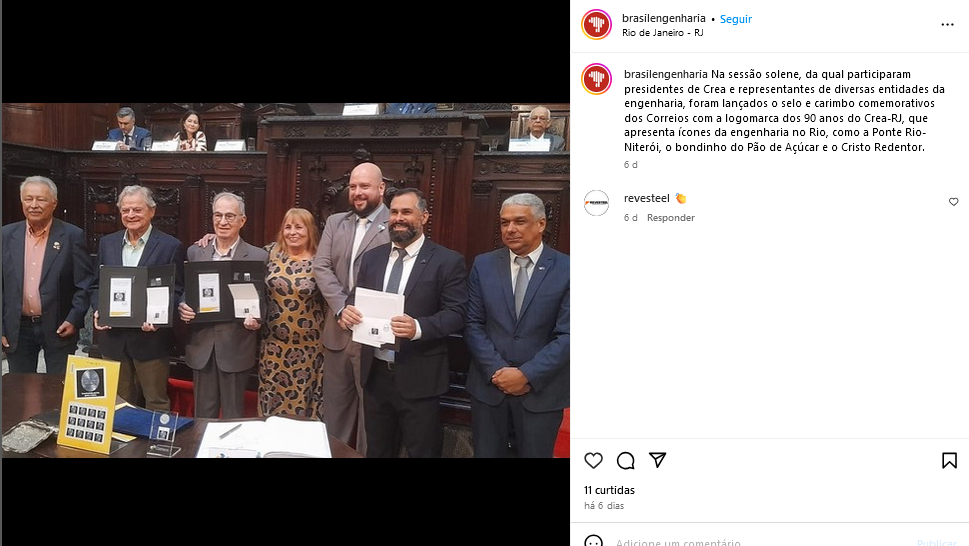The height and width of the screenshot is (546, 969).
Task: Open emoji picker in comment box
Action: [x=593, y=542]
